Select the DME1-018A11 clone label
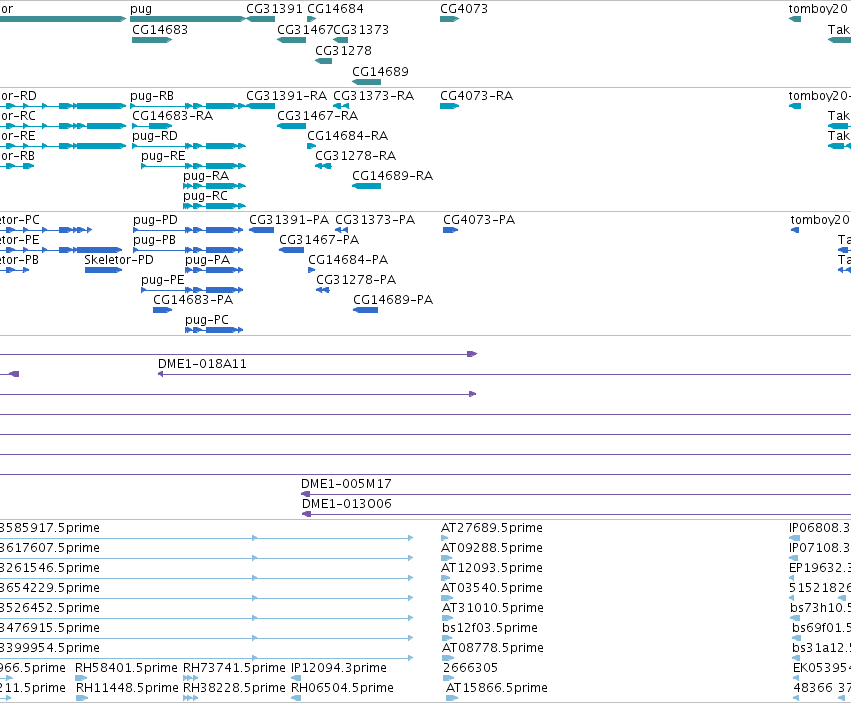The image size is (851, 703). (202, 364)
